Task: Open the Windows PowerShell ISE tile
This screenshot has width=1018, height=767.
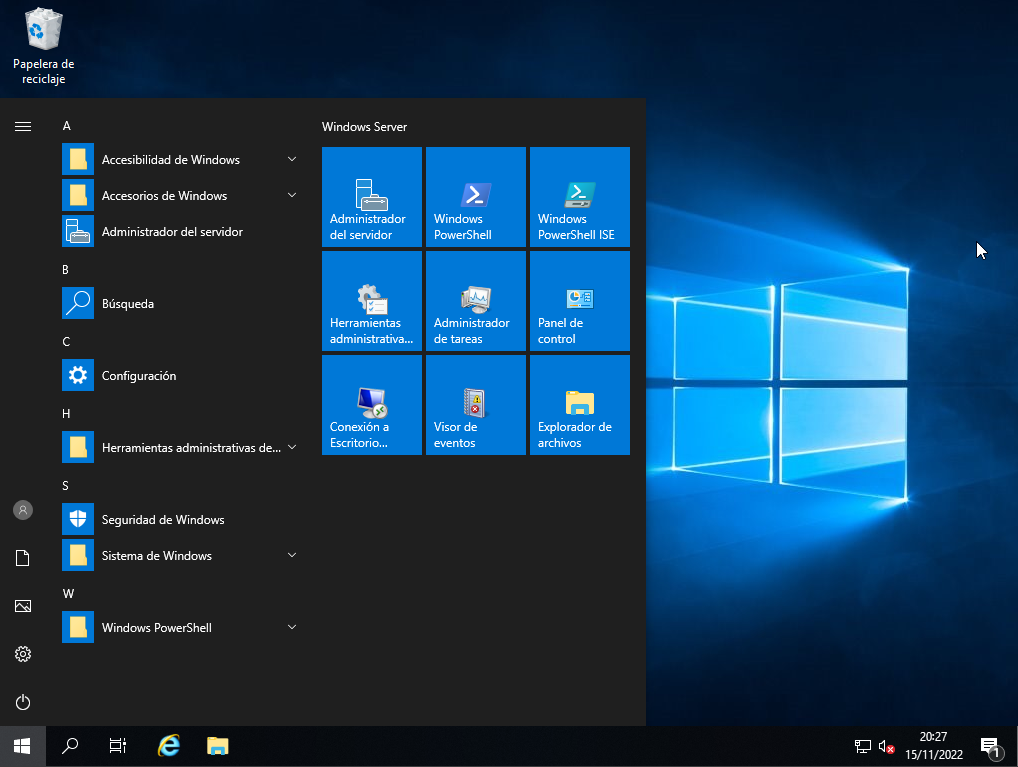Action: click(x=579, y=197)
